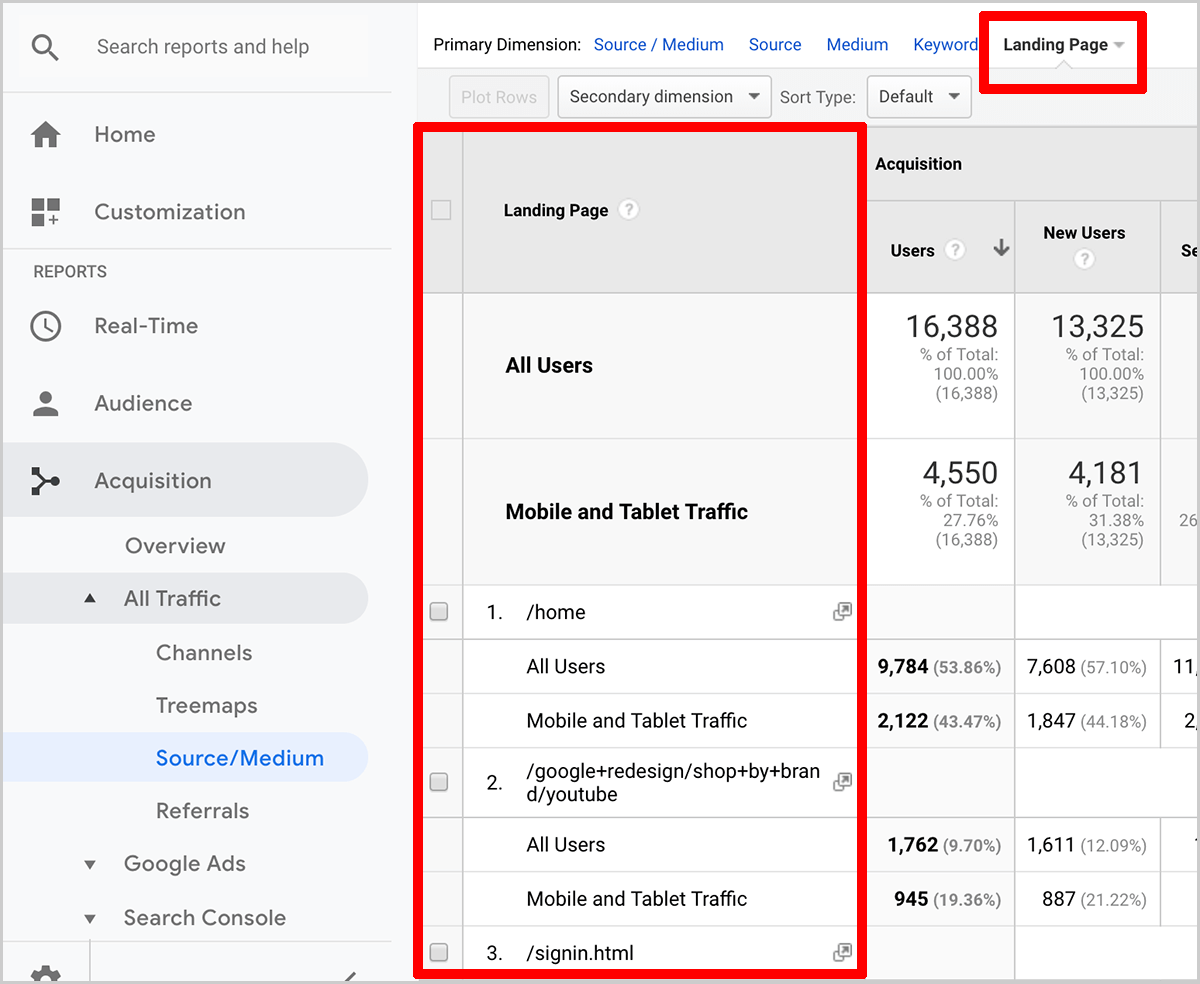Open the Customization menu item

tap(169, 212)
